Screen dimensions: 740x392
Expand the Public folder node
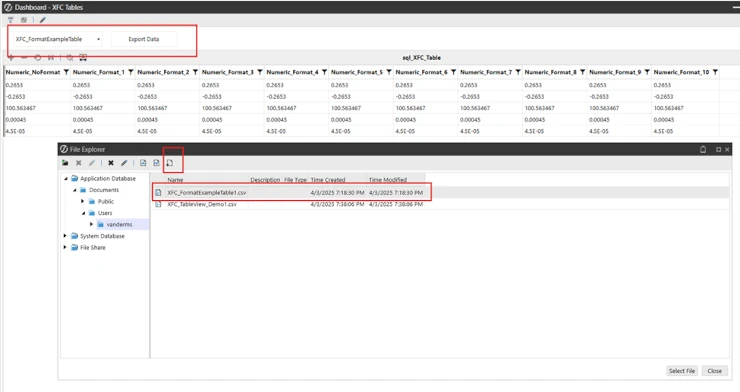pyautogui.click(x=83, y=201)
